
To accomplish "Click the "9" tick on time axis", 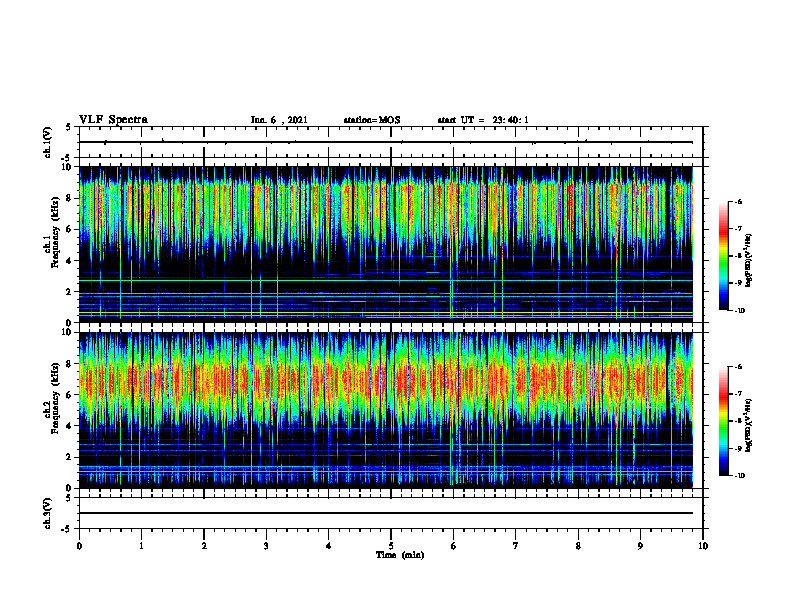I will tap(640, 546).
